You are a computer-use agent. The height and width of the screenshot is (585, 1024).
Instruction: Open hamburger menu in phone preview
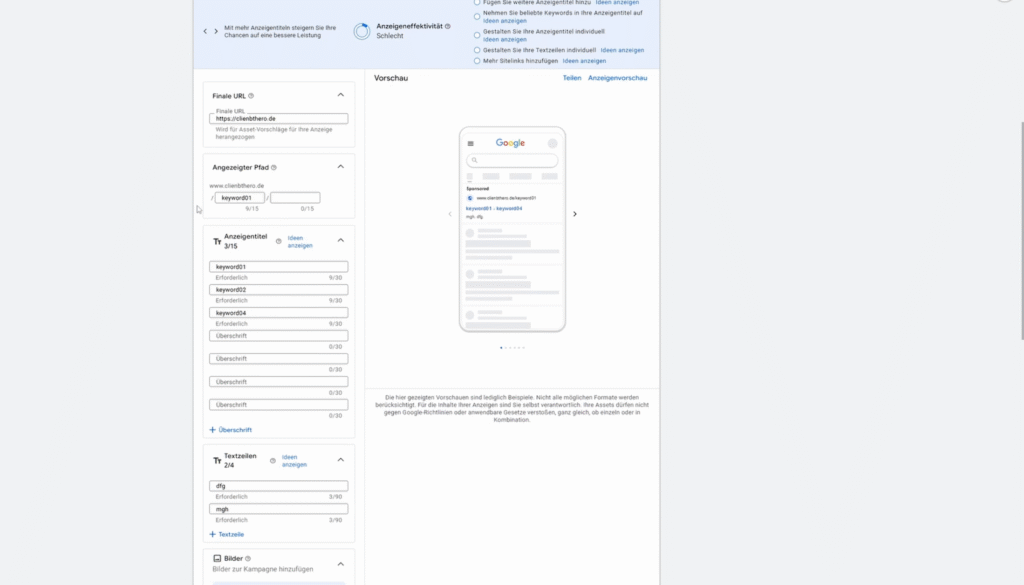click(470, 144)
